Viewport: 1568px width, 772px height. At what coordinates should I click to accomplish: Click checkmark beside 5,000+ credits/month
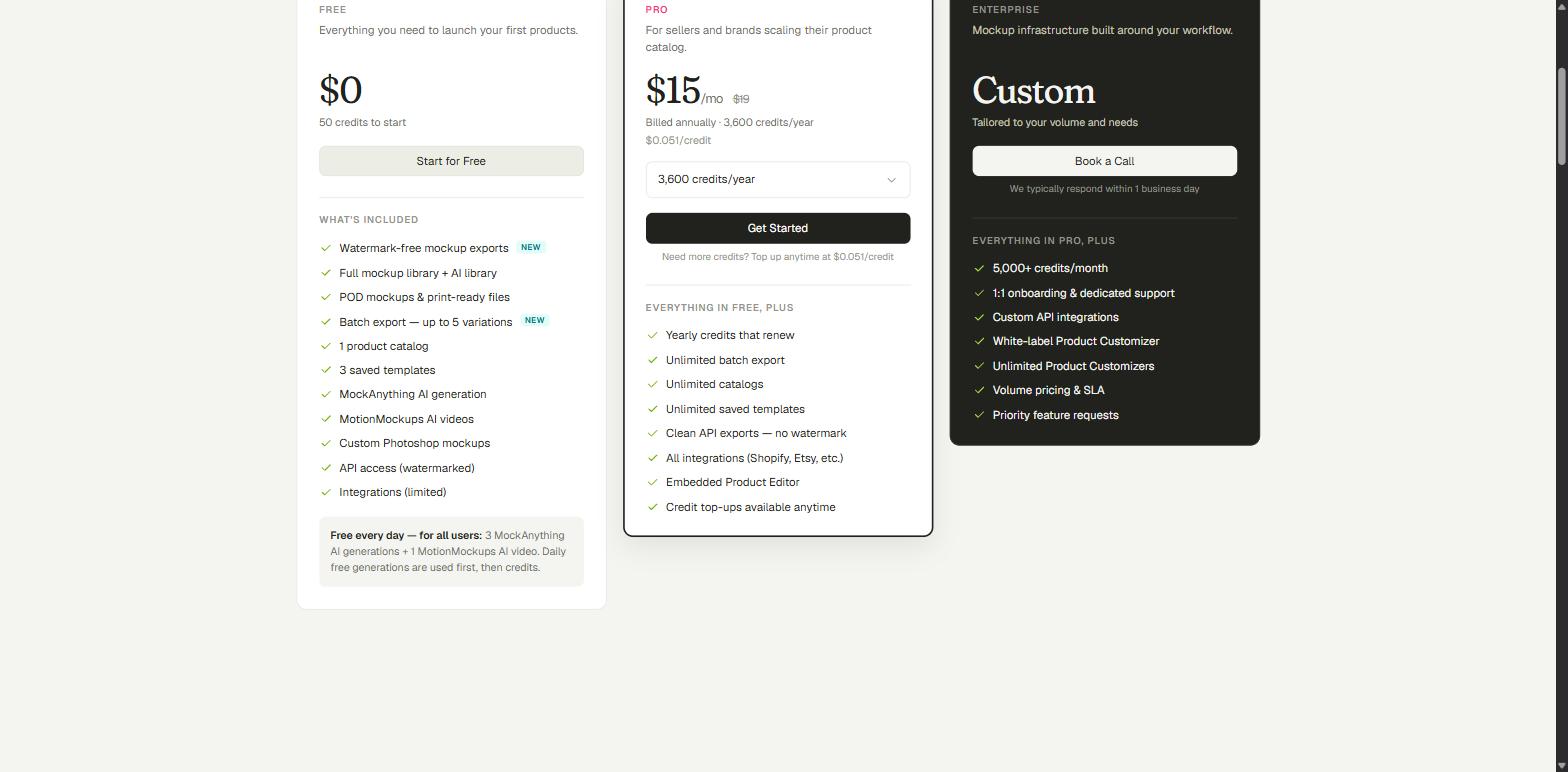pos(979,268)
